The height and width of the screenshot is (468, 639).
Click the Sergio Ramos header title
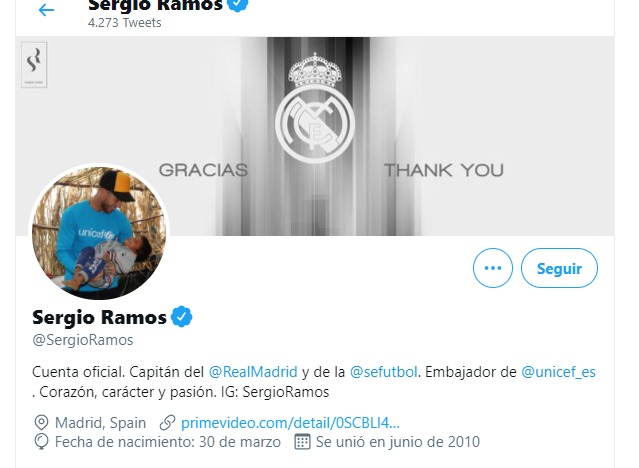(x=156, y=5)
